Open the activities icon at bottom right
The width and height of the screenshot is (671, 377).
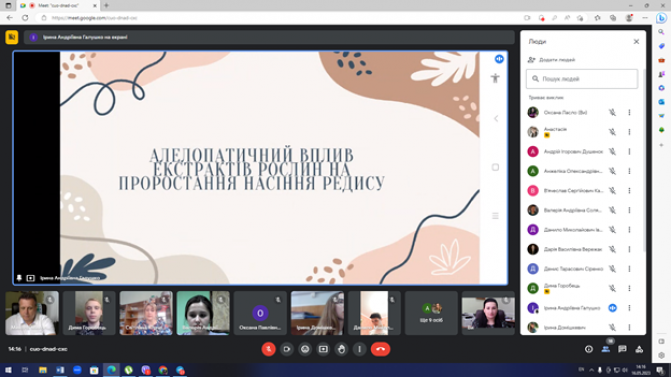[x=639, y=349]
